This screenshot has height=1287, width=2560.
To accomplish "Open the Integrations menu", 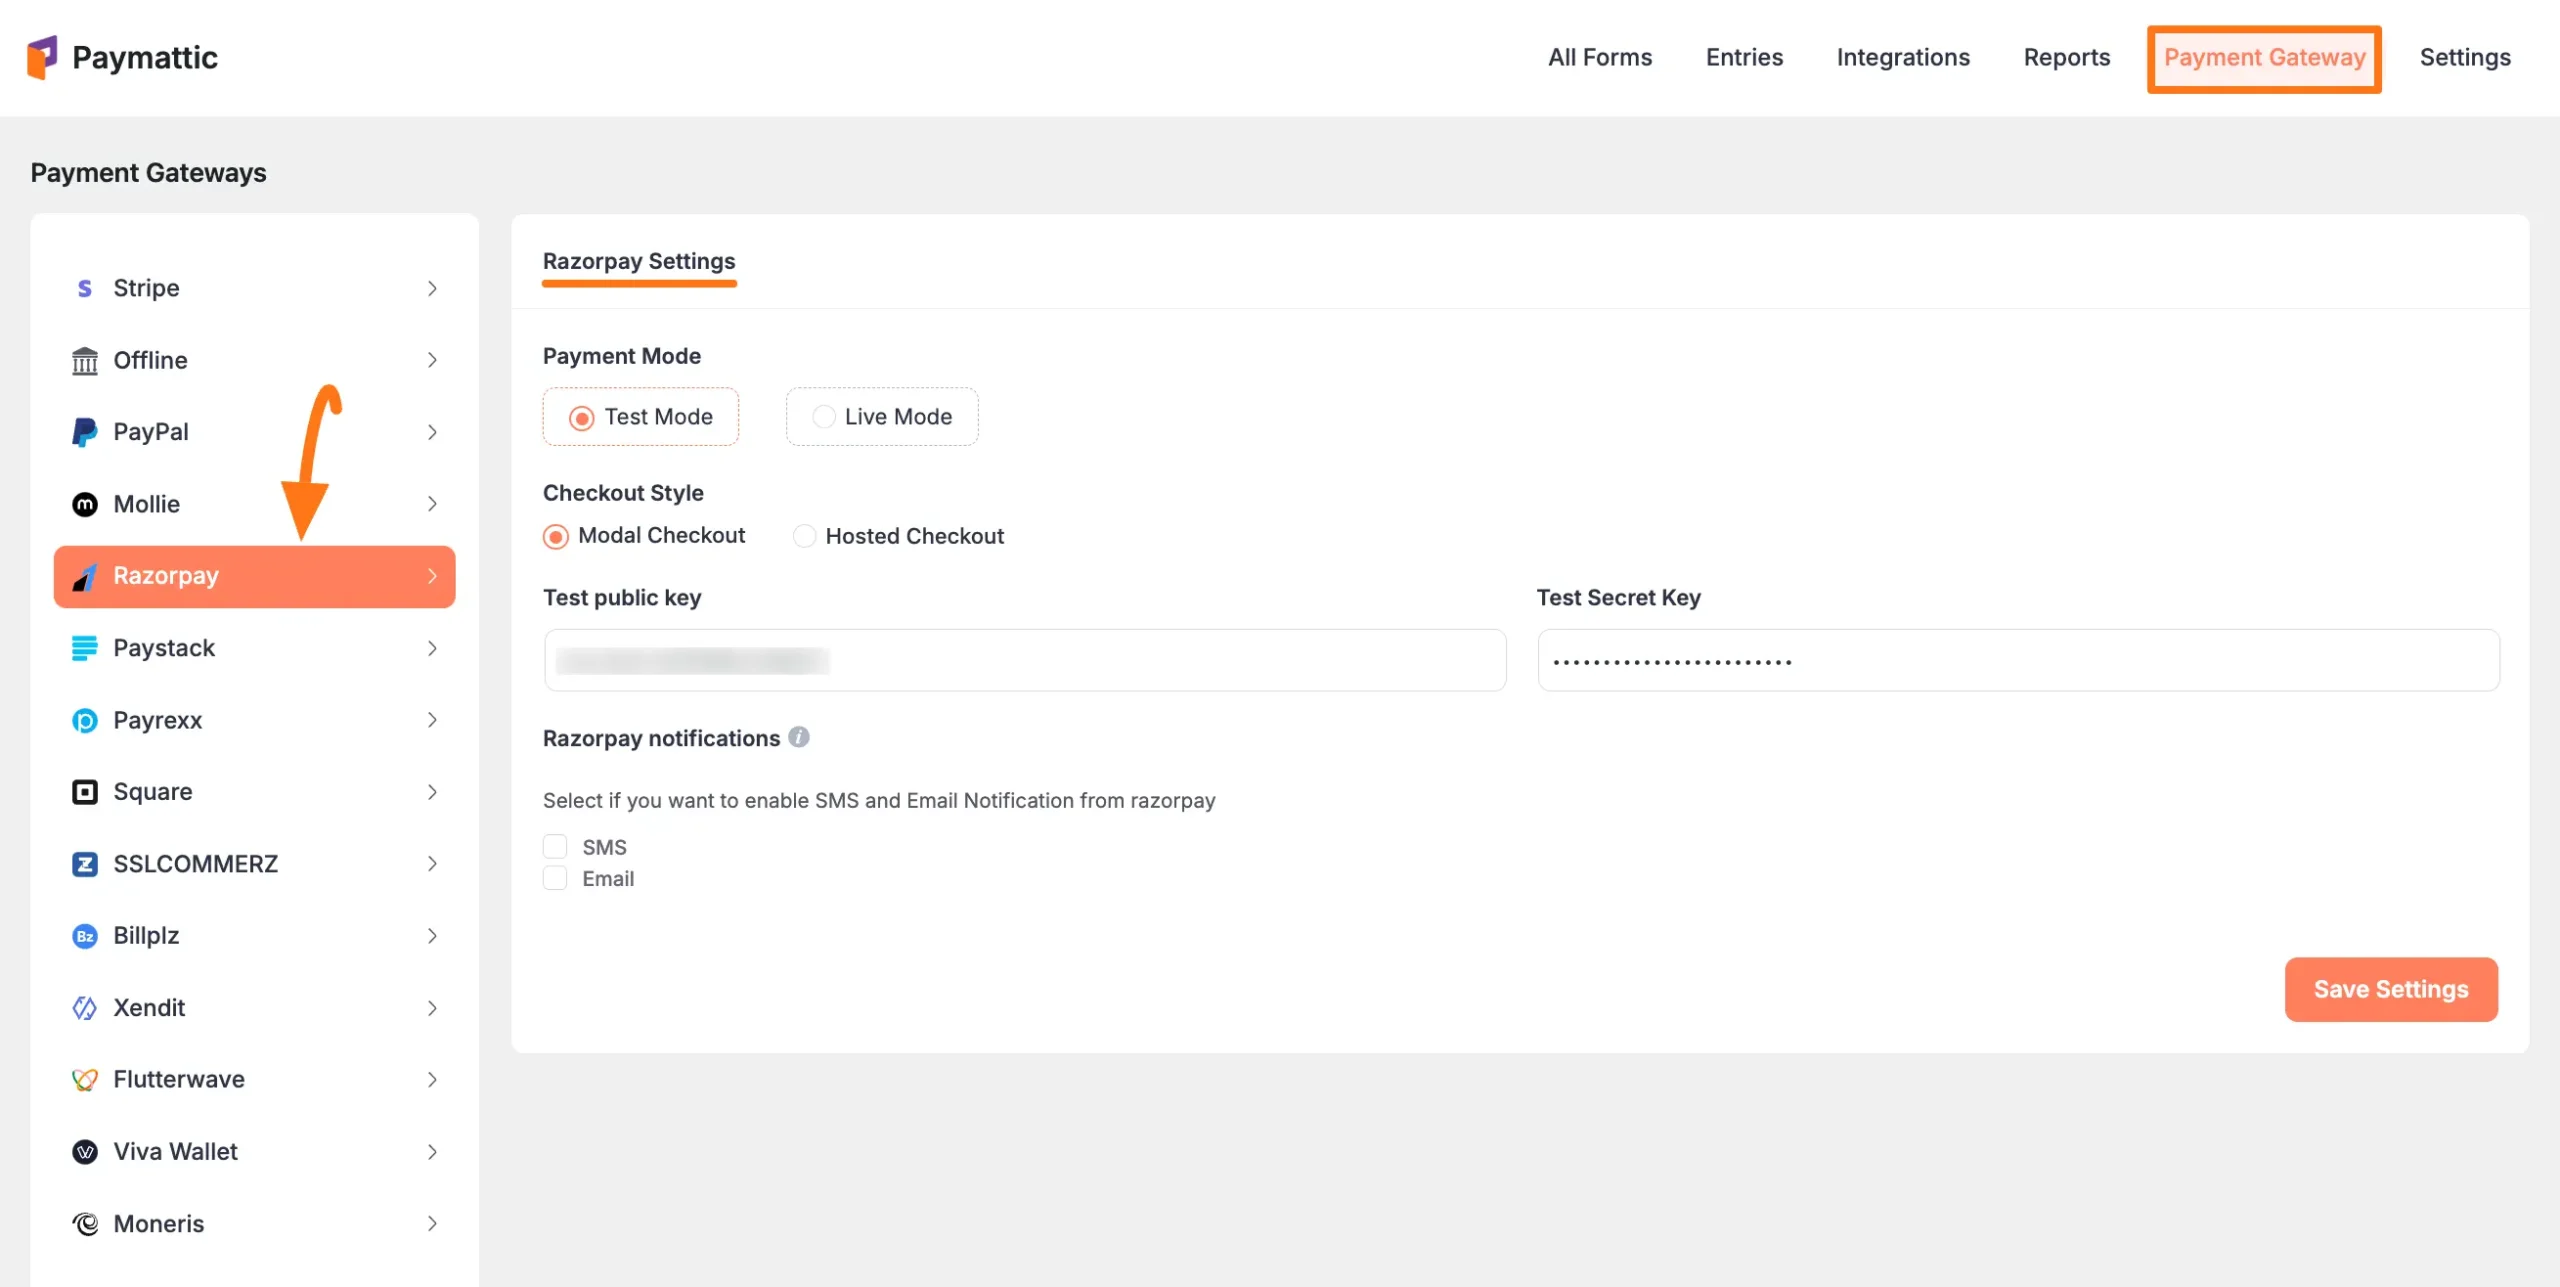I will [x=1903, y=57].
